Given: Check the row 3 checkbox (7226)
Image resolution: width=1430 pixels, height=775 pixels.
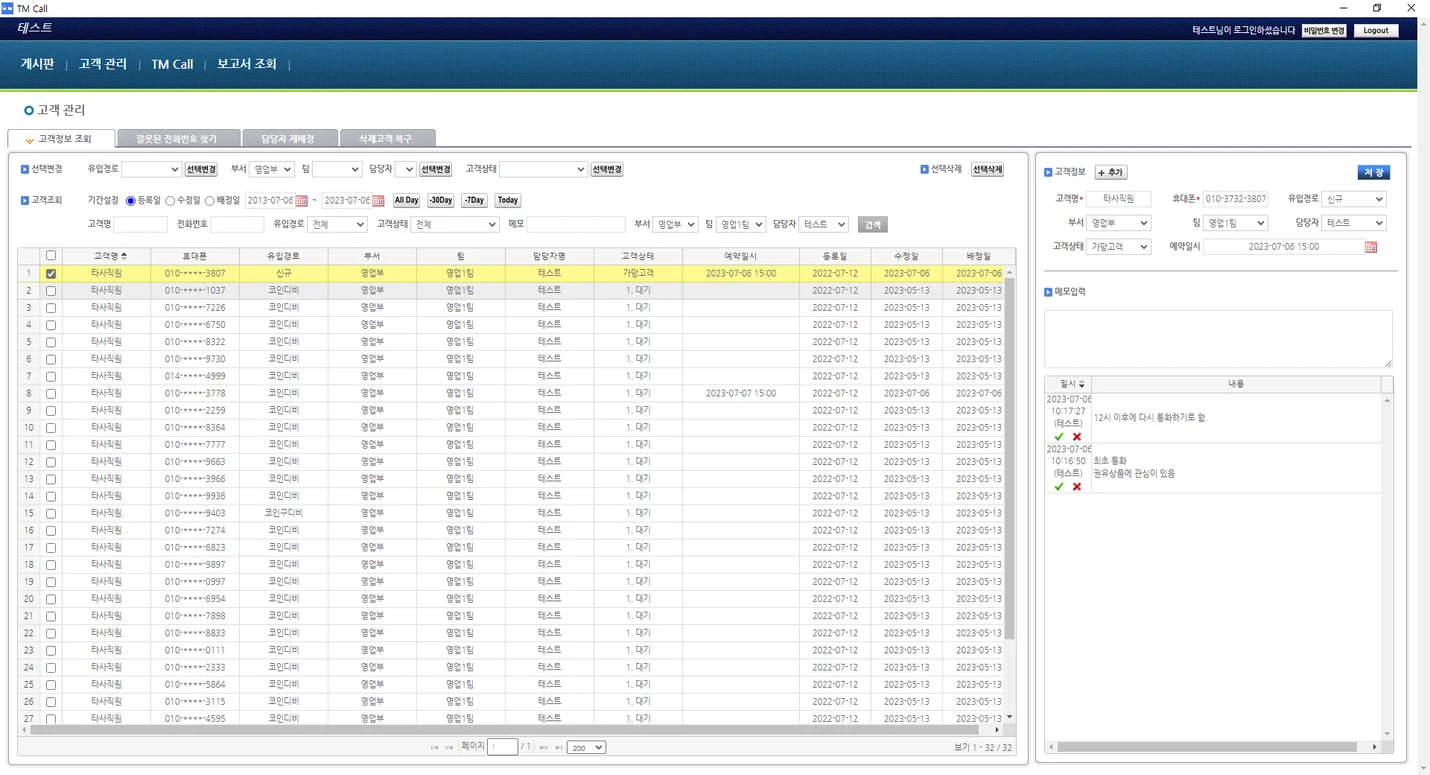Looking at the screenshot, I should 51,308.
